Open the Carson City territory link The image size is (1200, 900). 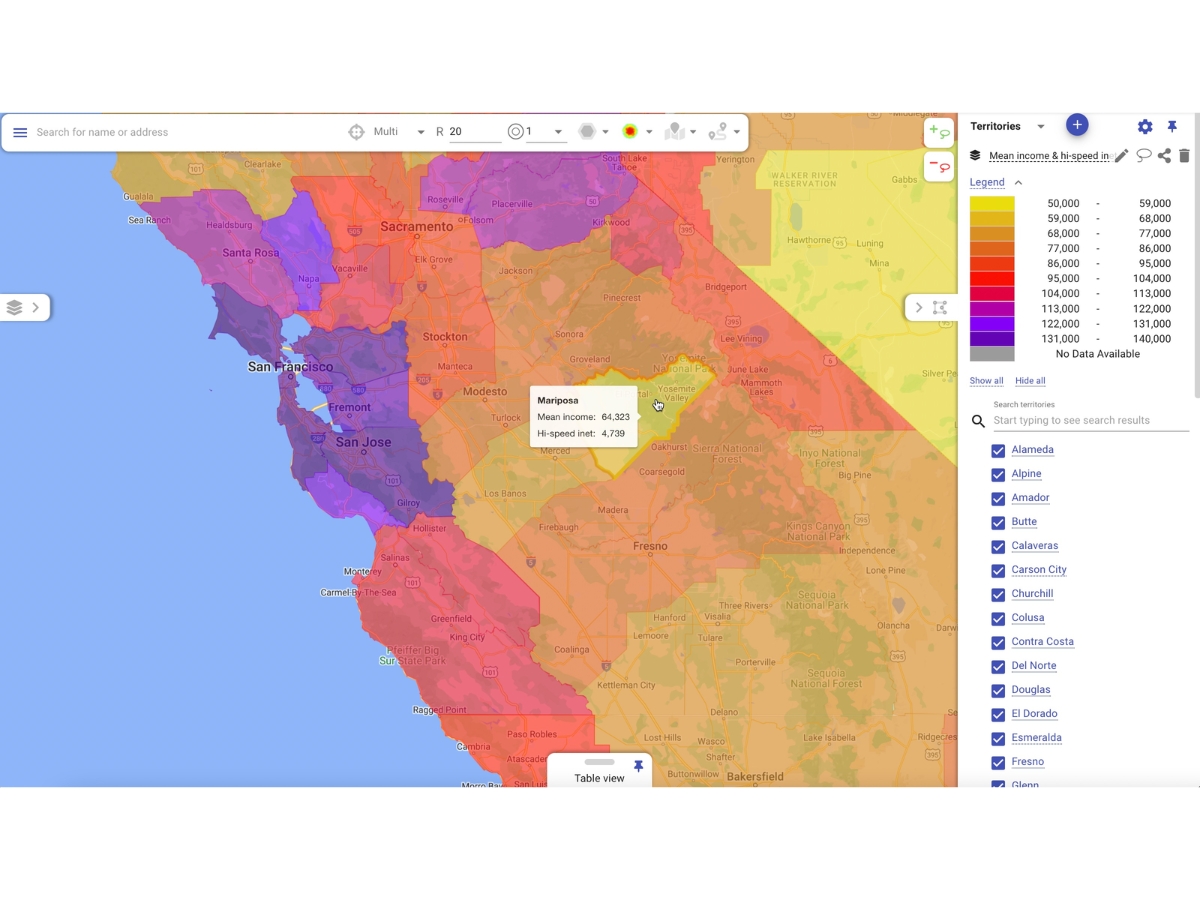point(1039,570)
